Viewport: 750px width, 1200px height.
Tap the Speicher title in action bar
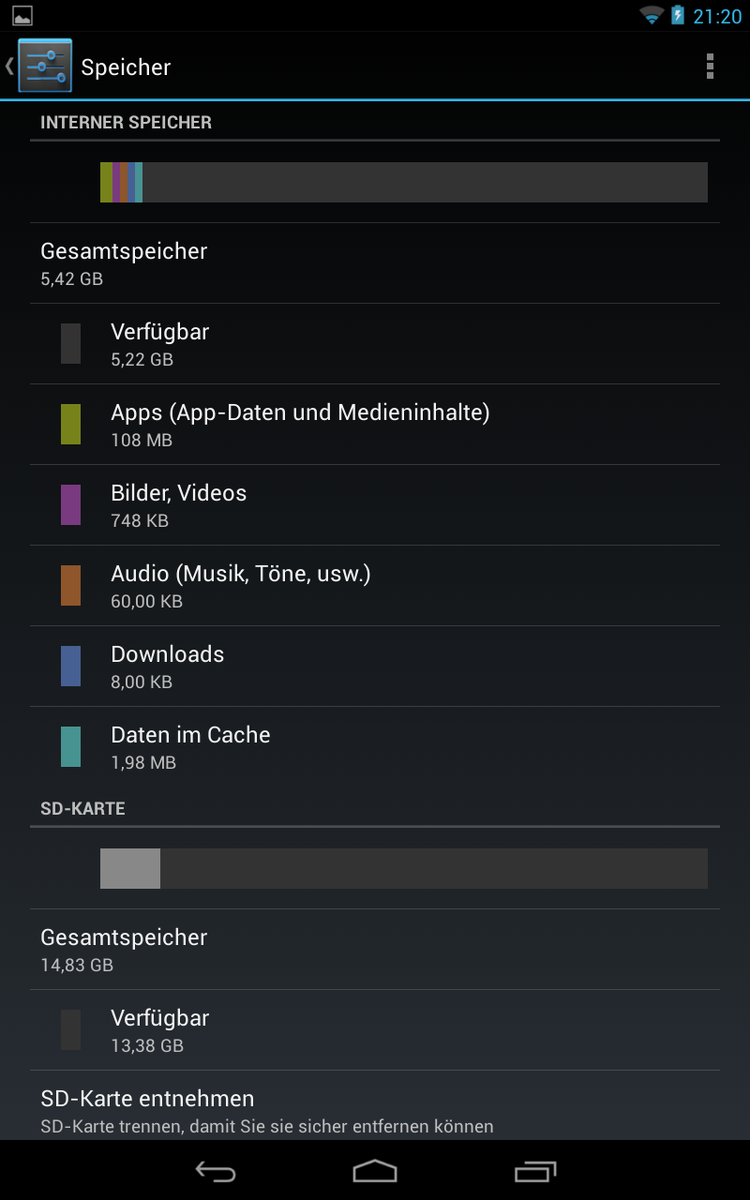coord(126,67)
